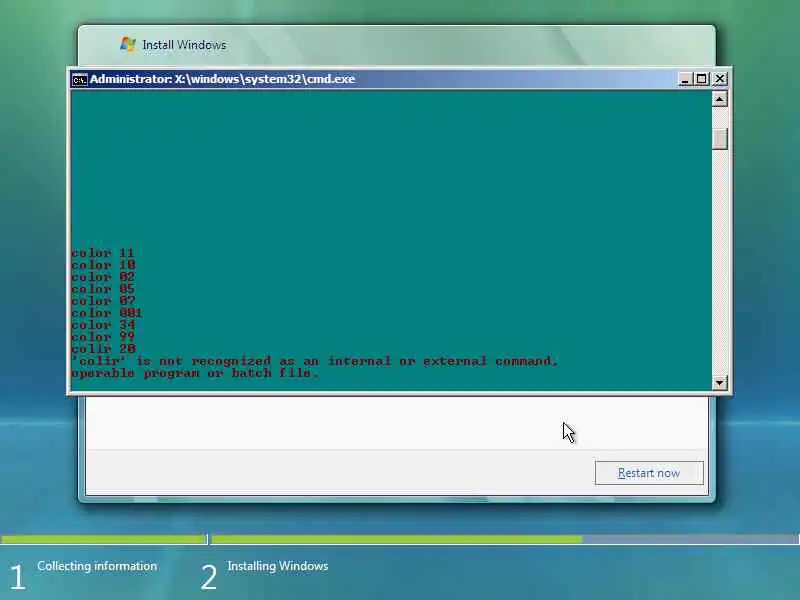Viewport: 800px width, 600px height.
Task: Click the 'color 34' line
Action: 103,325
